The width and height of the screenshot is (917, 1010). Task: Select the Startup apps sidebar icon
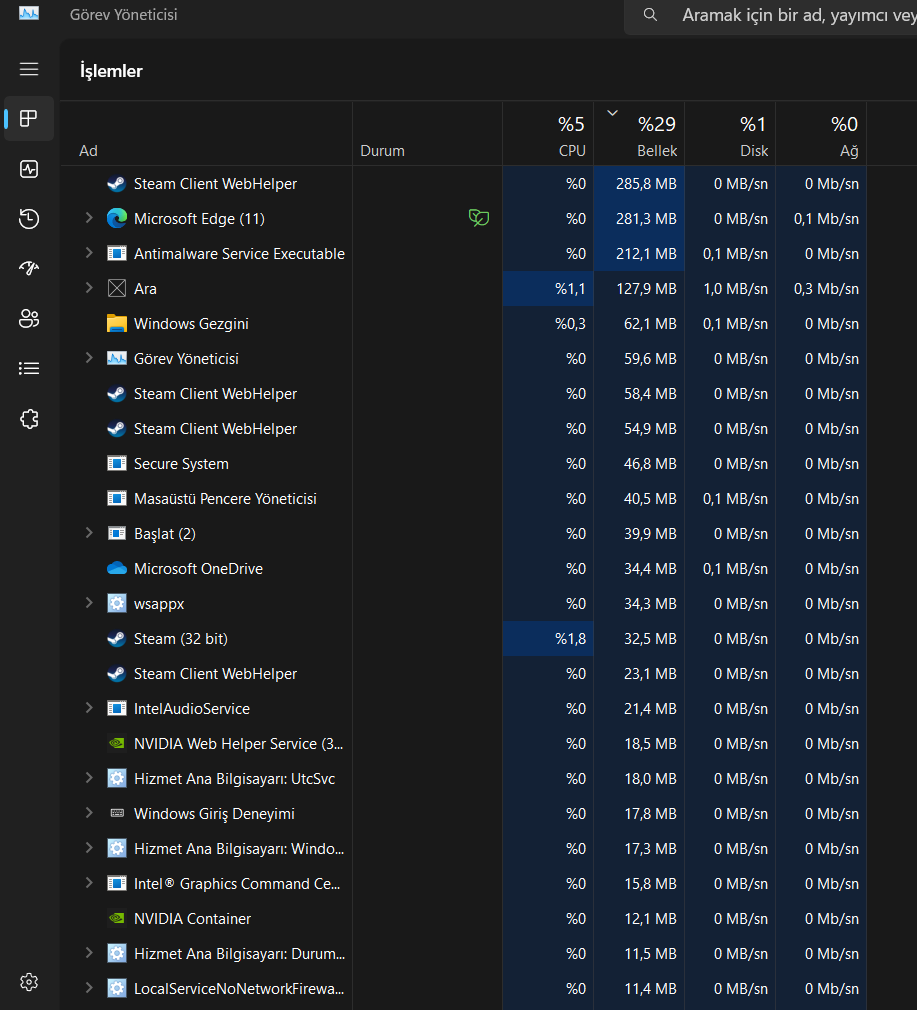(x=29, y=268)
